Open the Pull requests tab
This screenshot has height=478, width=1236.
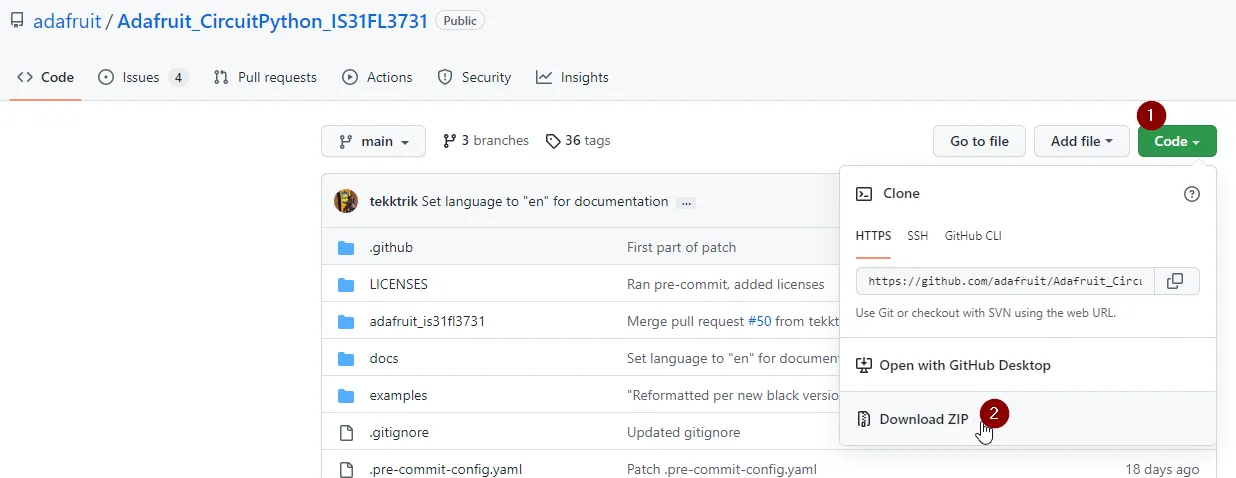click(x=265, y=77)
